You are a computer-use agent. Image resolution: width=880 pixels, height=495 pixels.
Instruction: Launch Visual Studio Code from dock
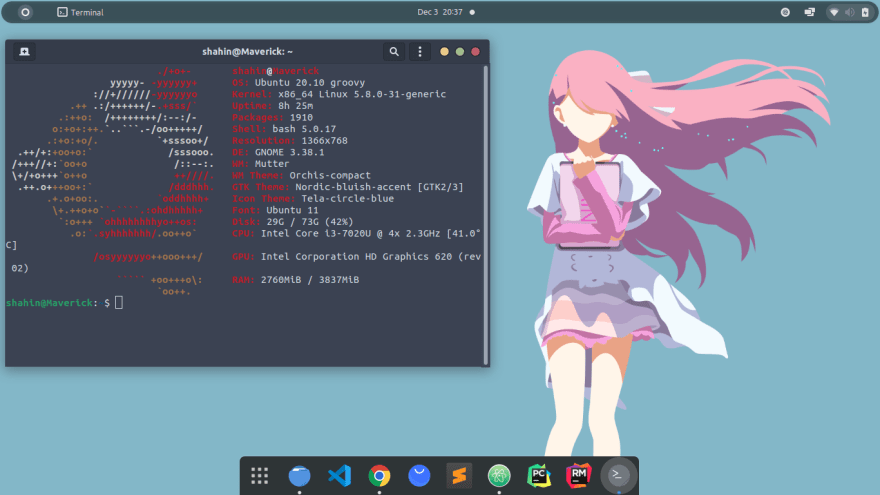(339, 476)
